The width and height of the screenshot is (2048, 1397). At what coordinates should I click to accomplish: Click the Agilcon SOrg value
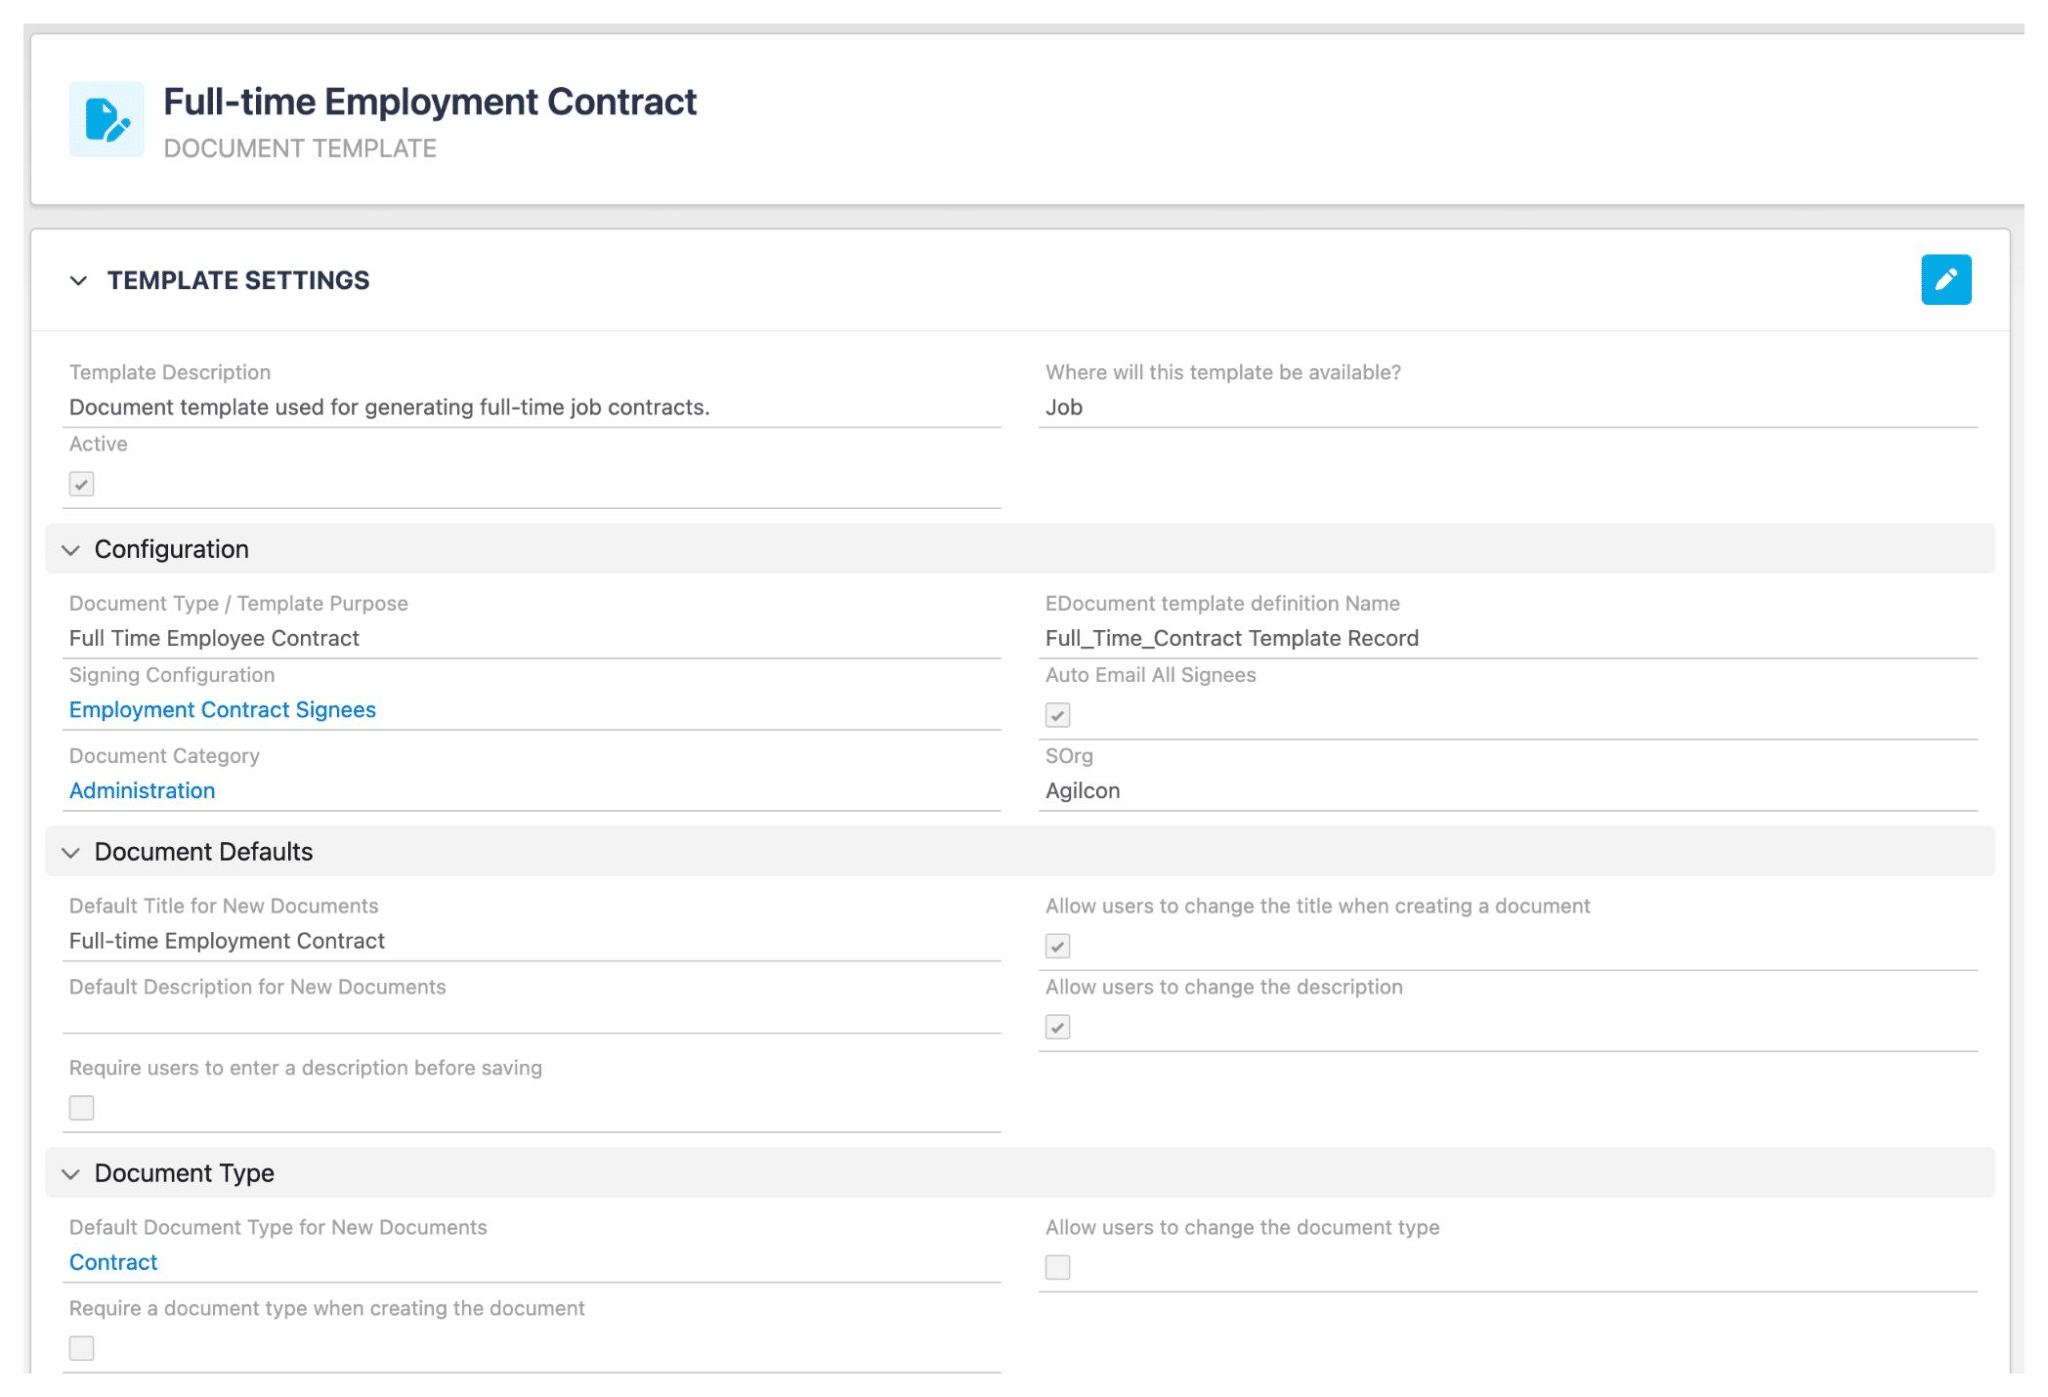(x=1083, y=791)
